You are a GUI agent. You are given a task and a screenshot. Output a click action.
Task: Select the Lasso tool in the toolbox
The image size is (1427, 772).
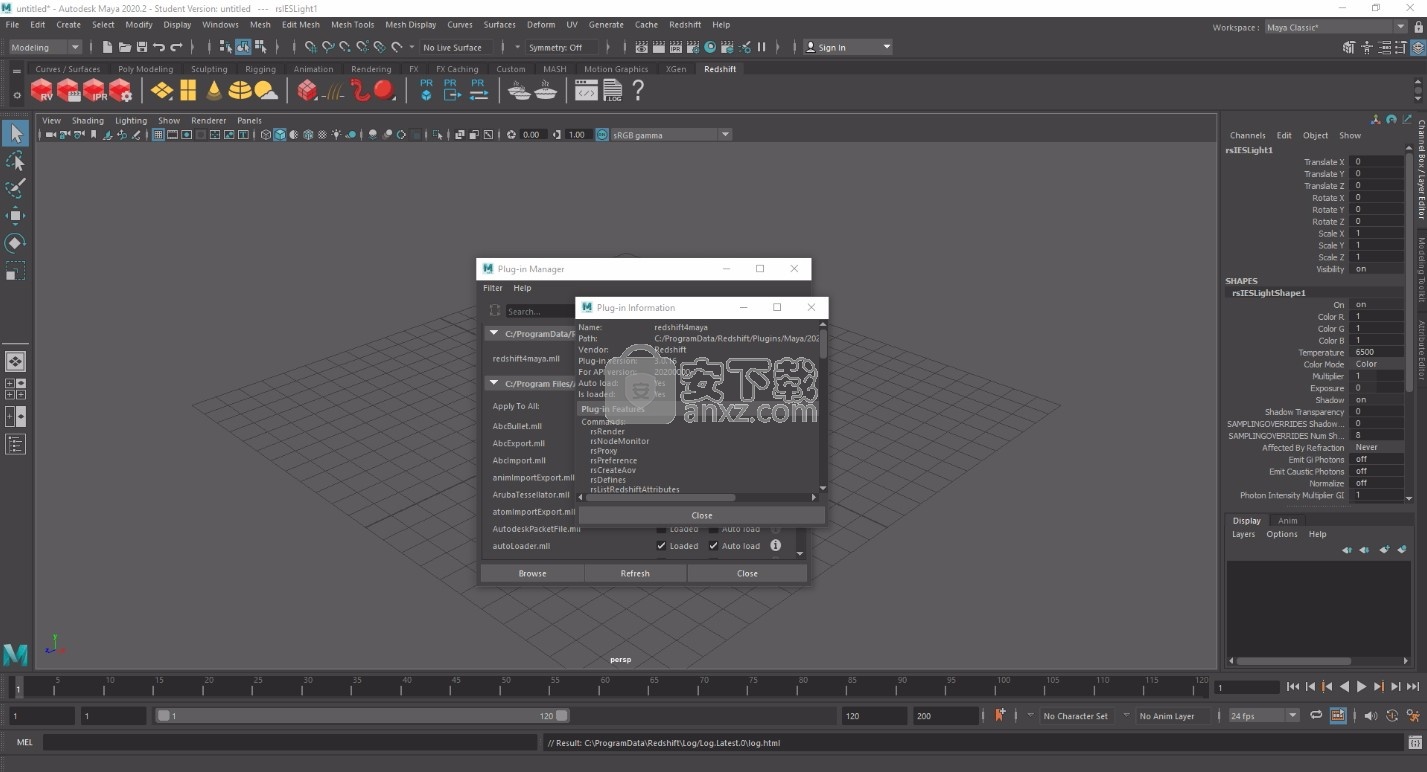click(15, 161)
